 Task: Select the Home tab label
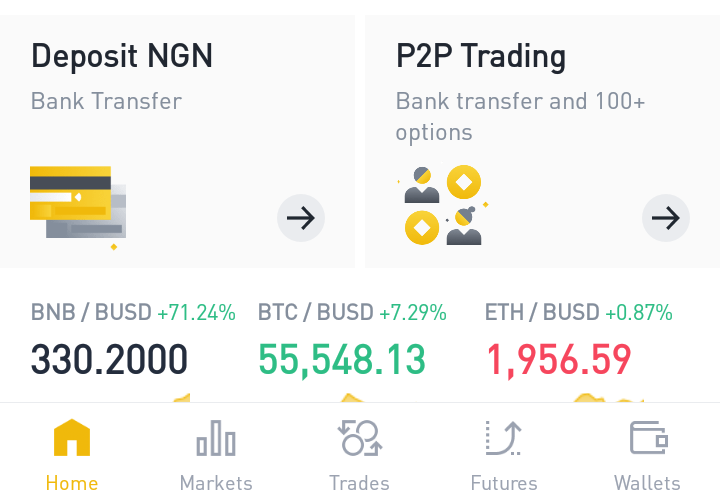click(72, 483)
